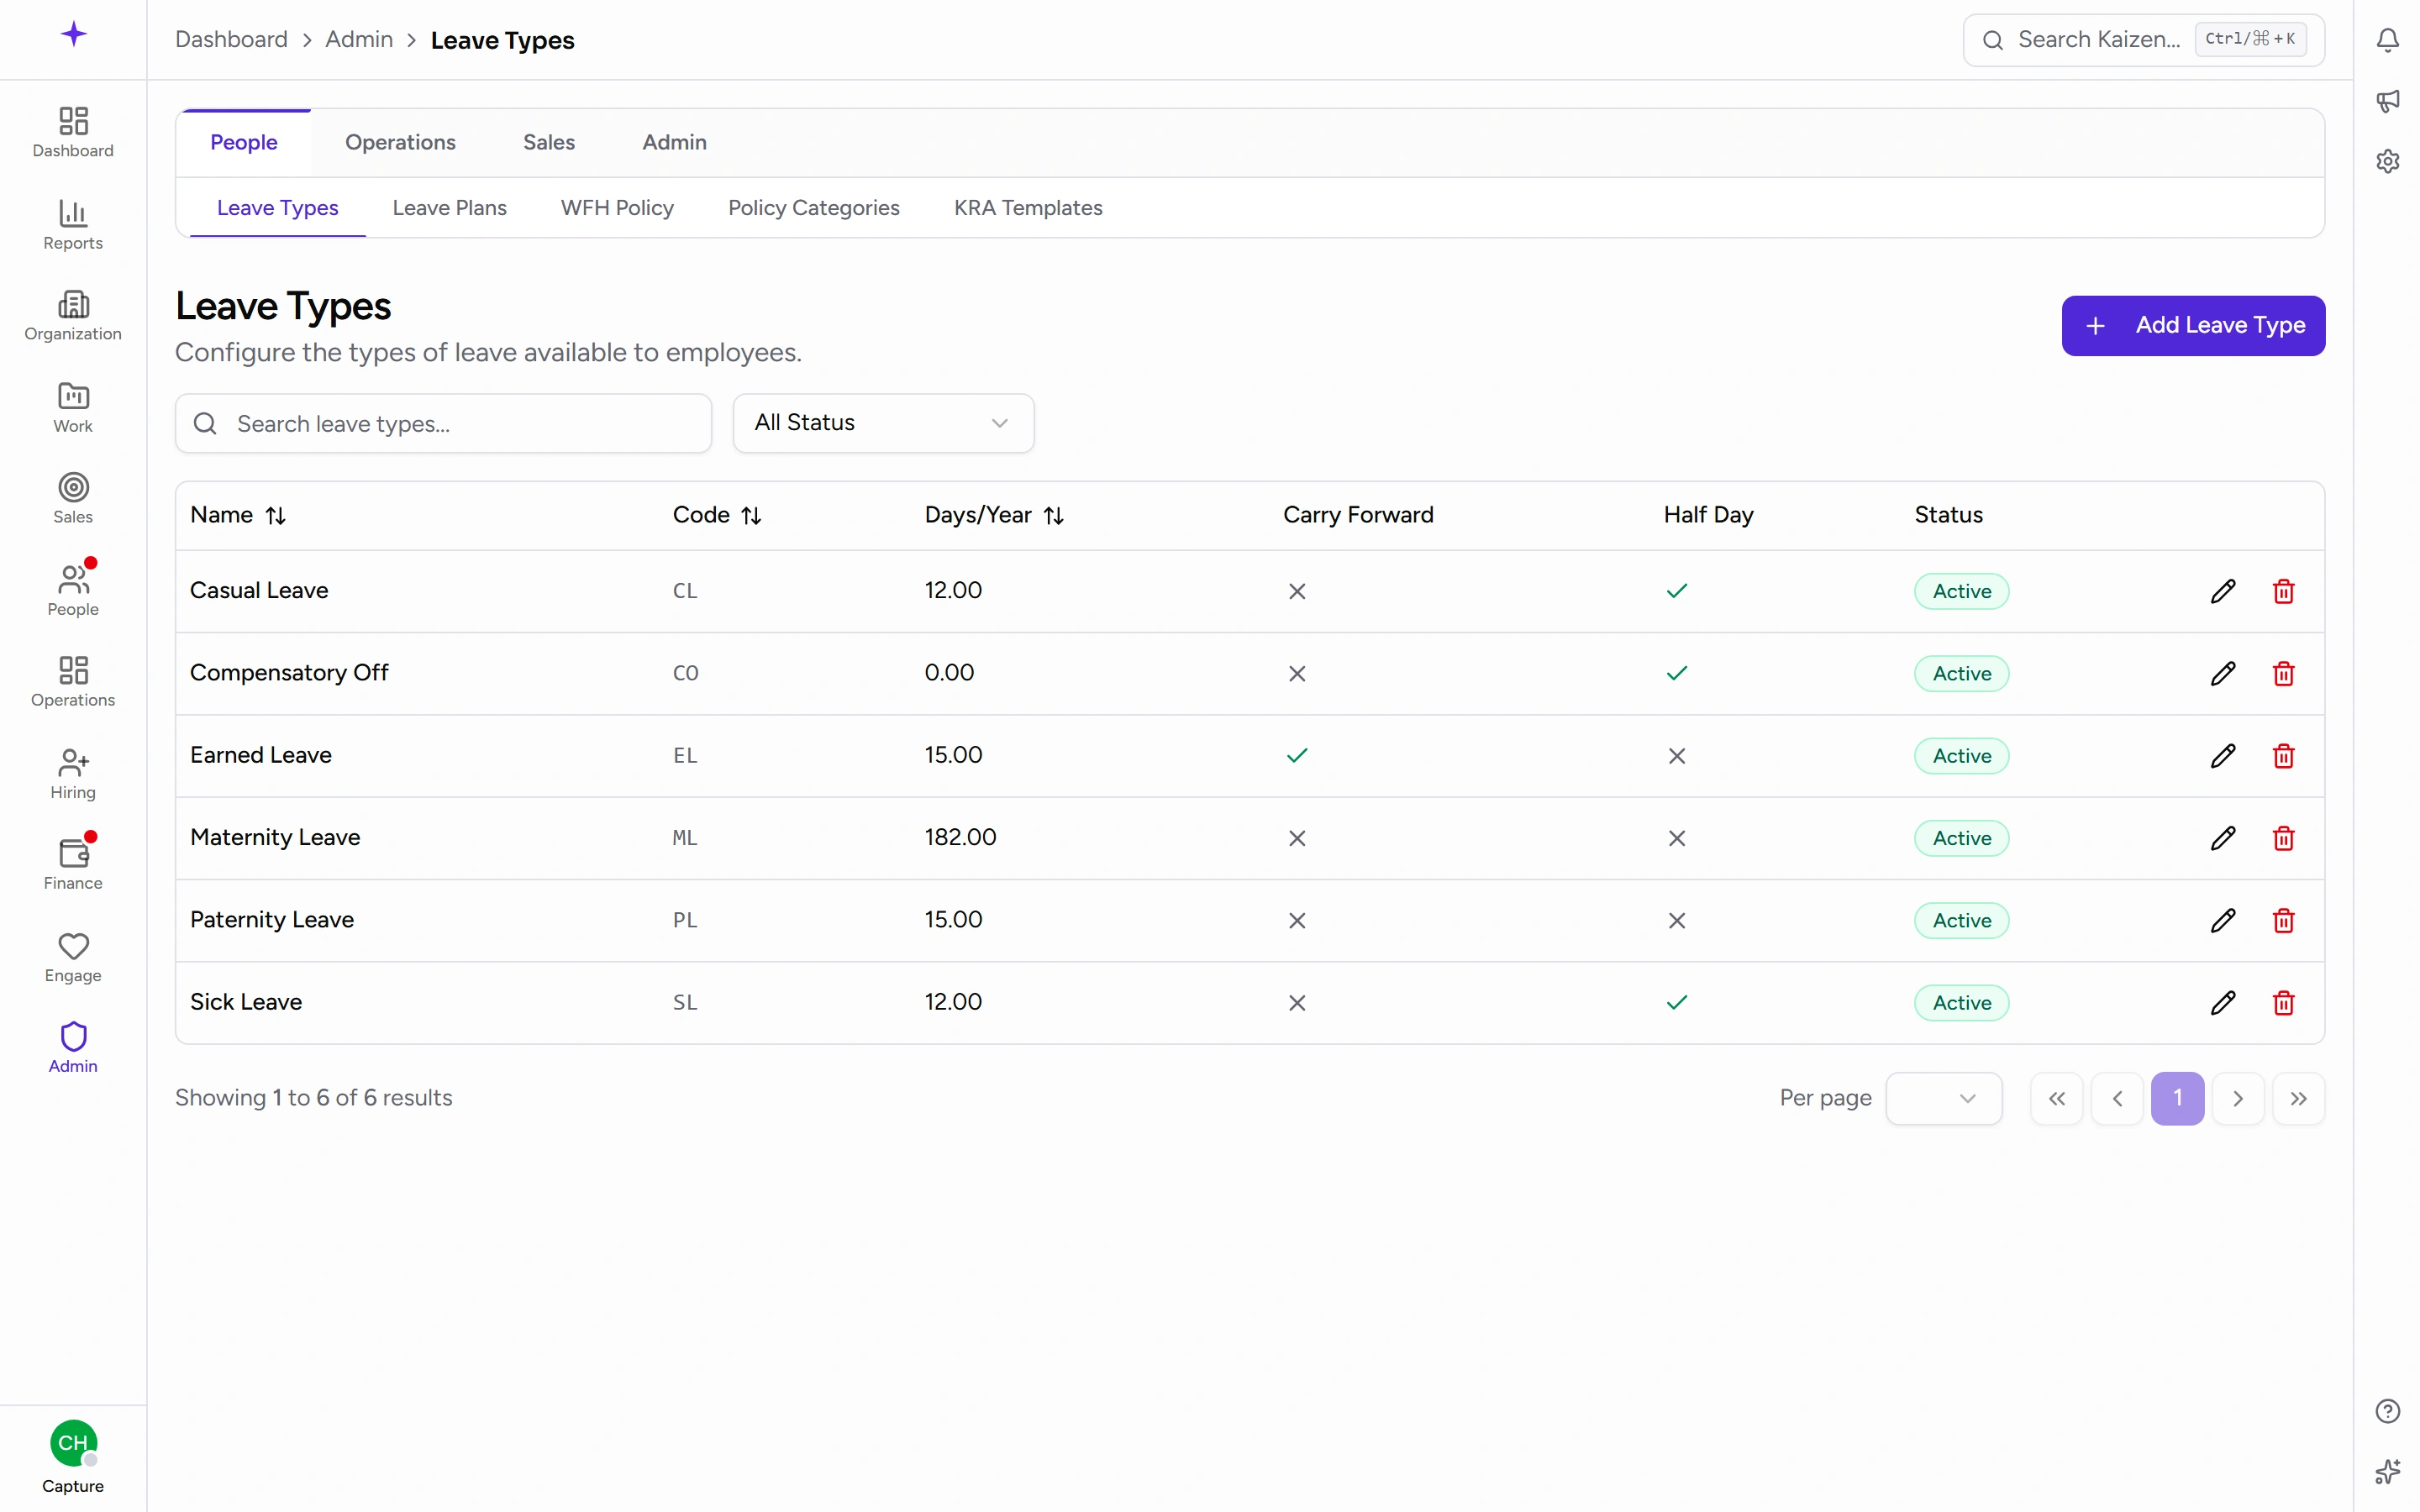Sort the table by Days/Year
Image resolution: width=2420 pixels, height=1512 pixels.
coord(994,515)
